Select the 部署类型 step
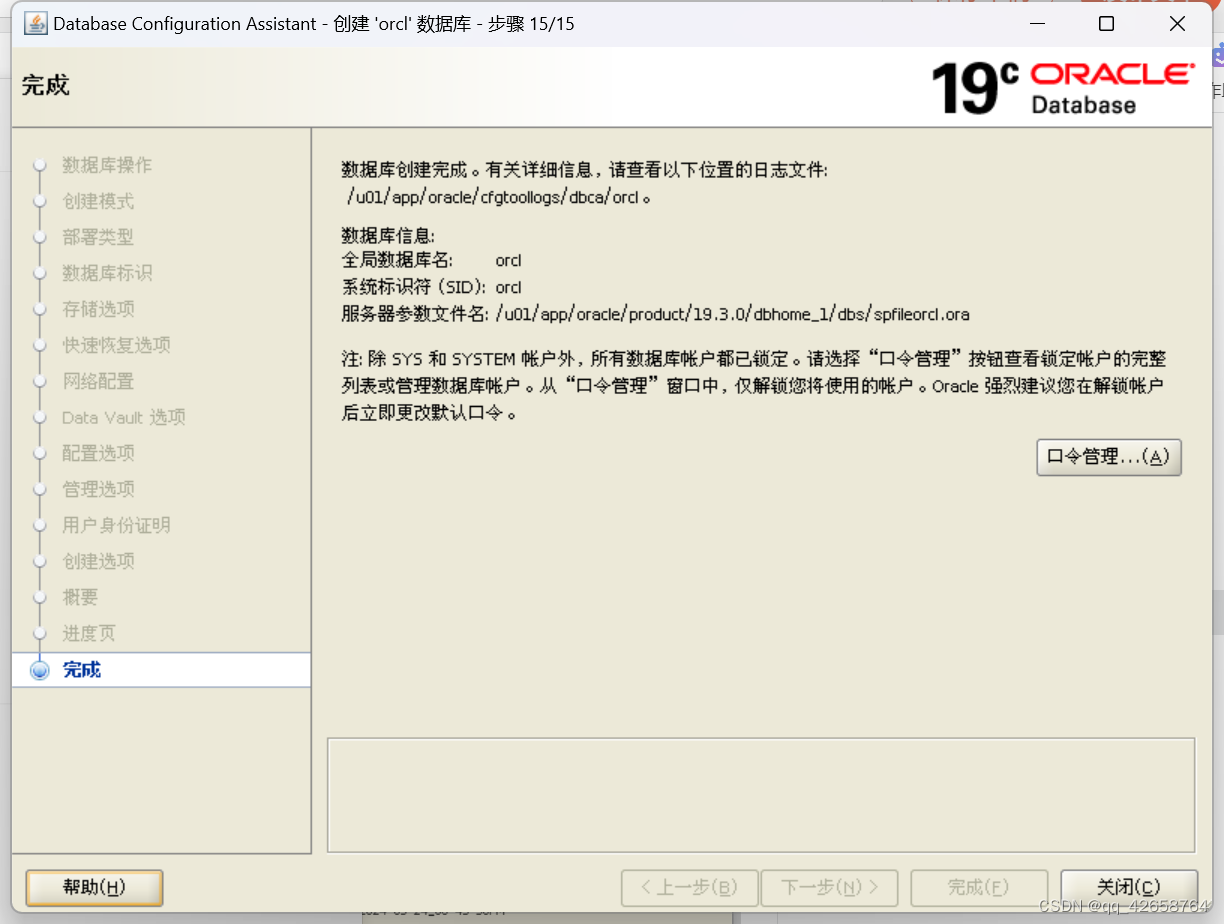Screen dimensions: 1224x924 pos(98,237)
